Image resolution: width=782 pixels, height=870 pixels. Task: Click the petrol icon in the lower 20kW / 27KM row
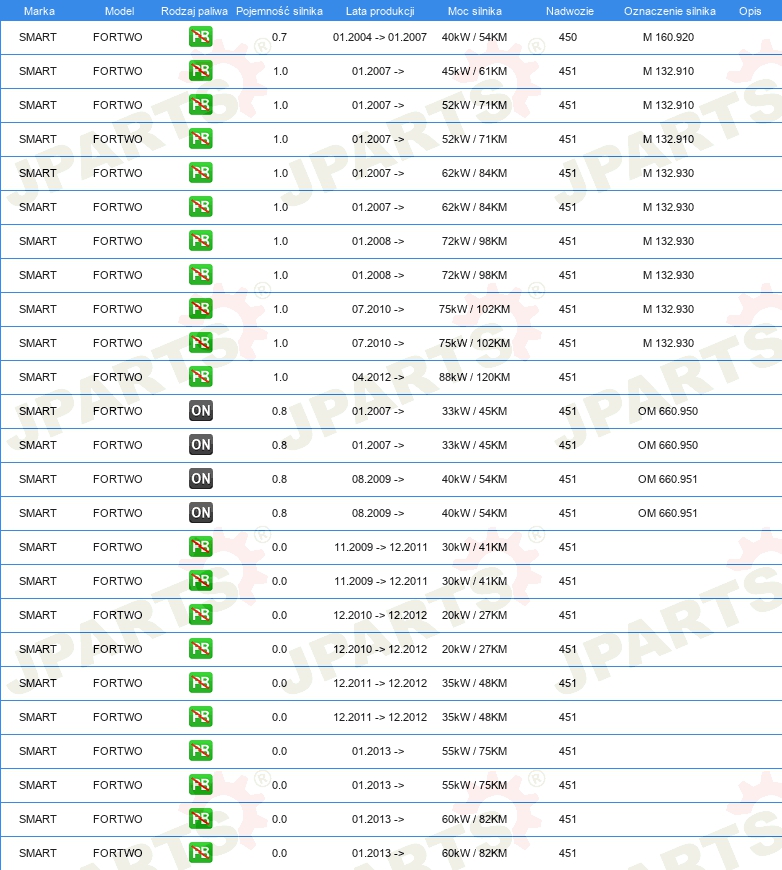click(200, 649)
